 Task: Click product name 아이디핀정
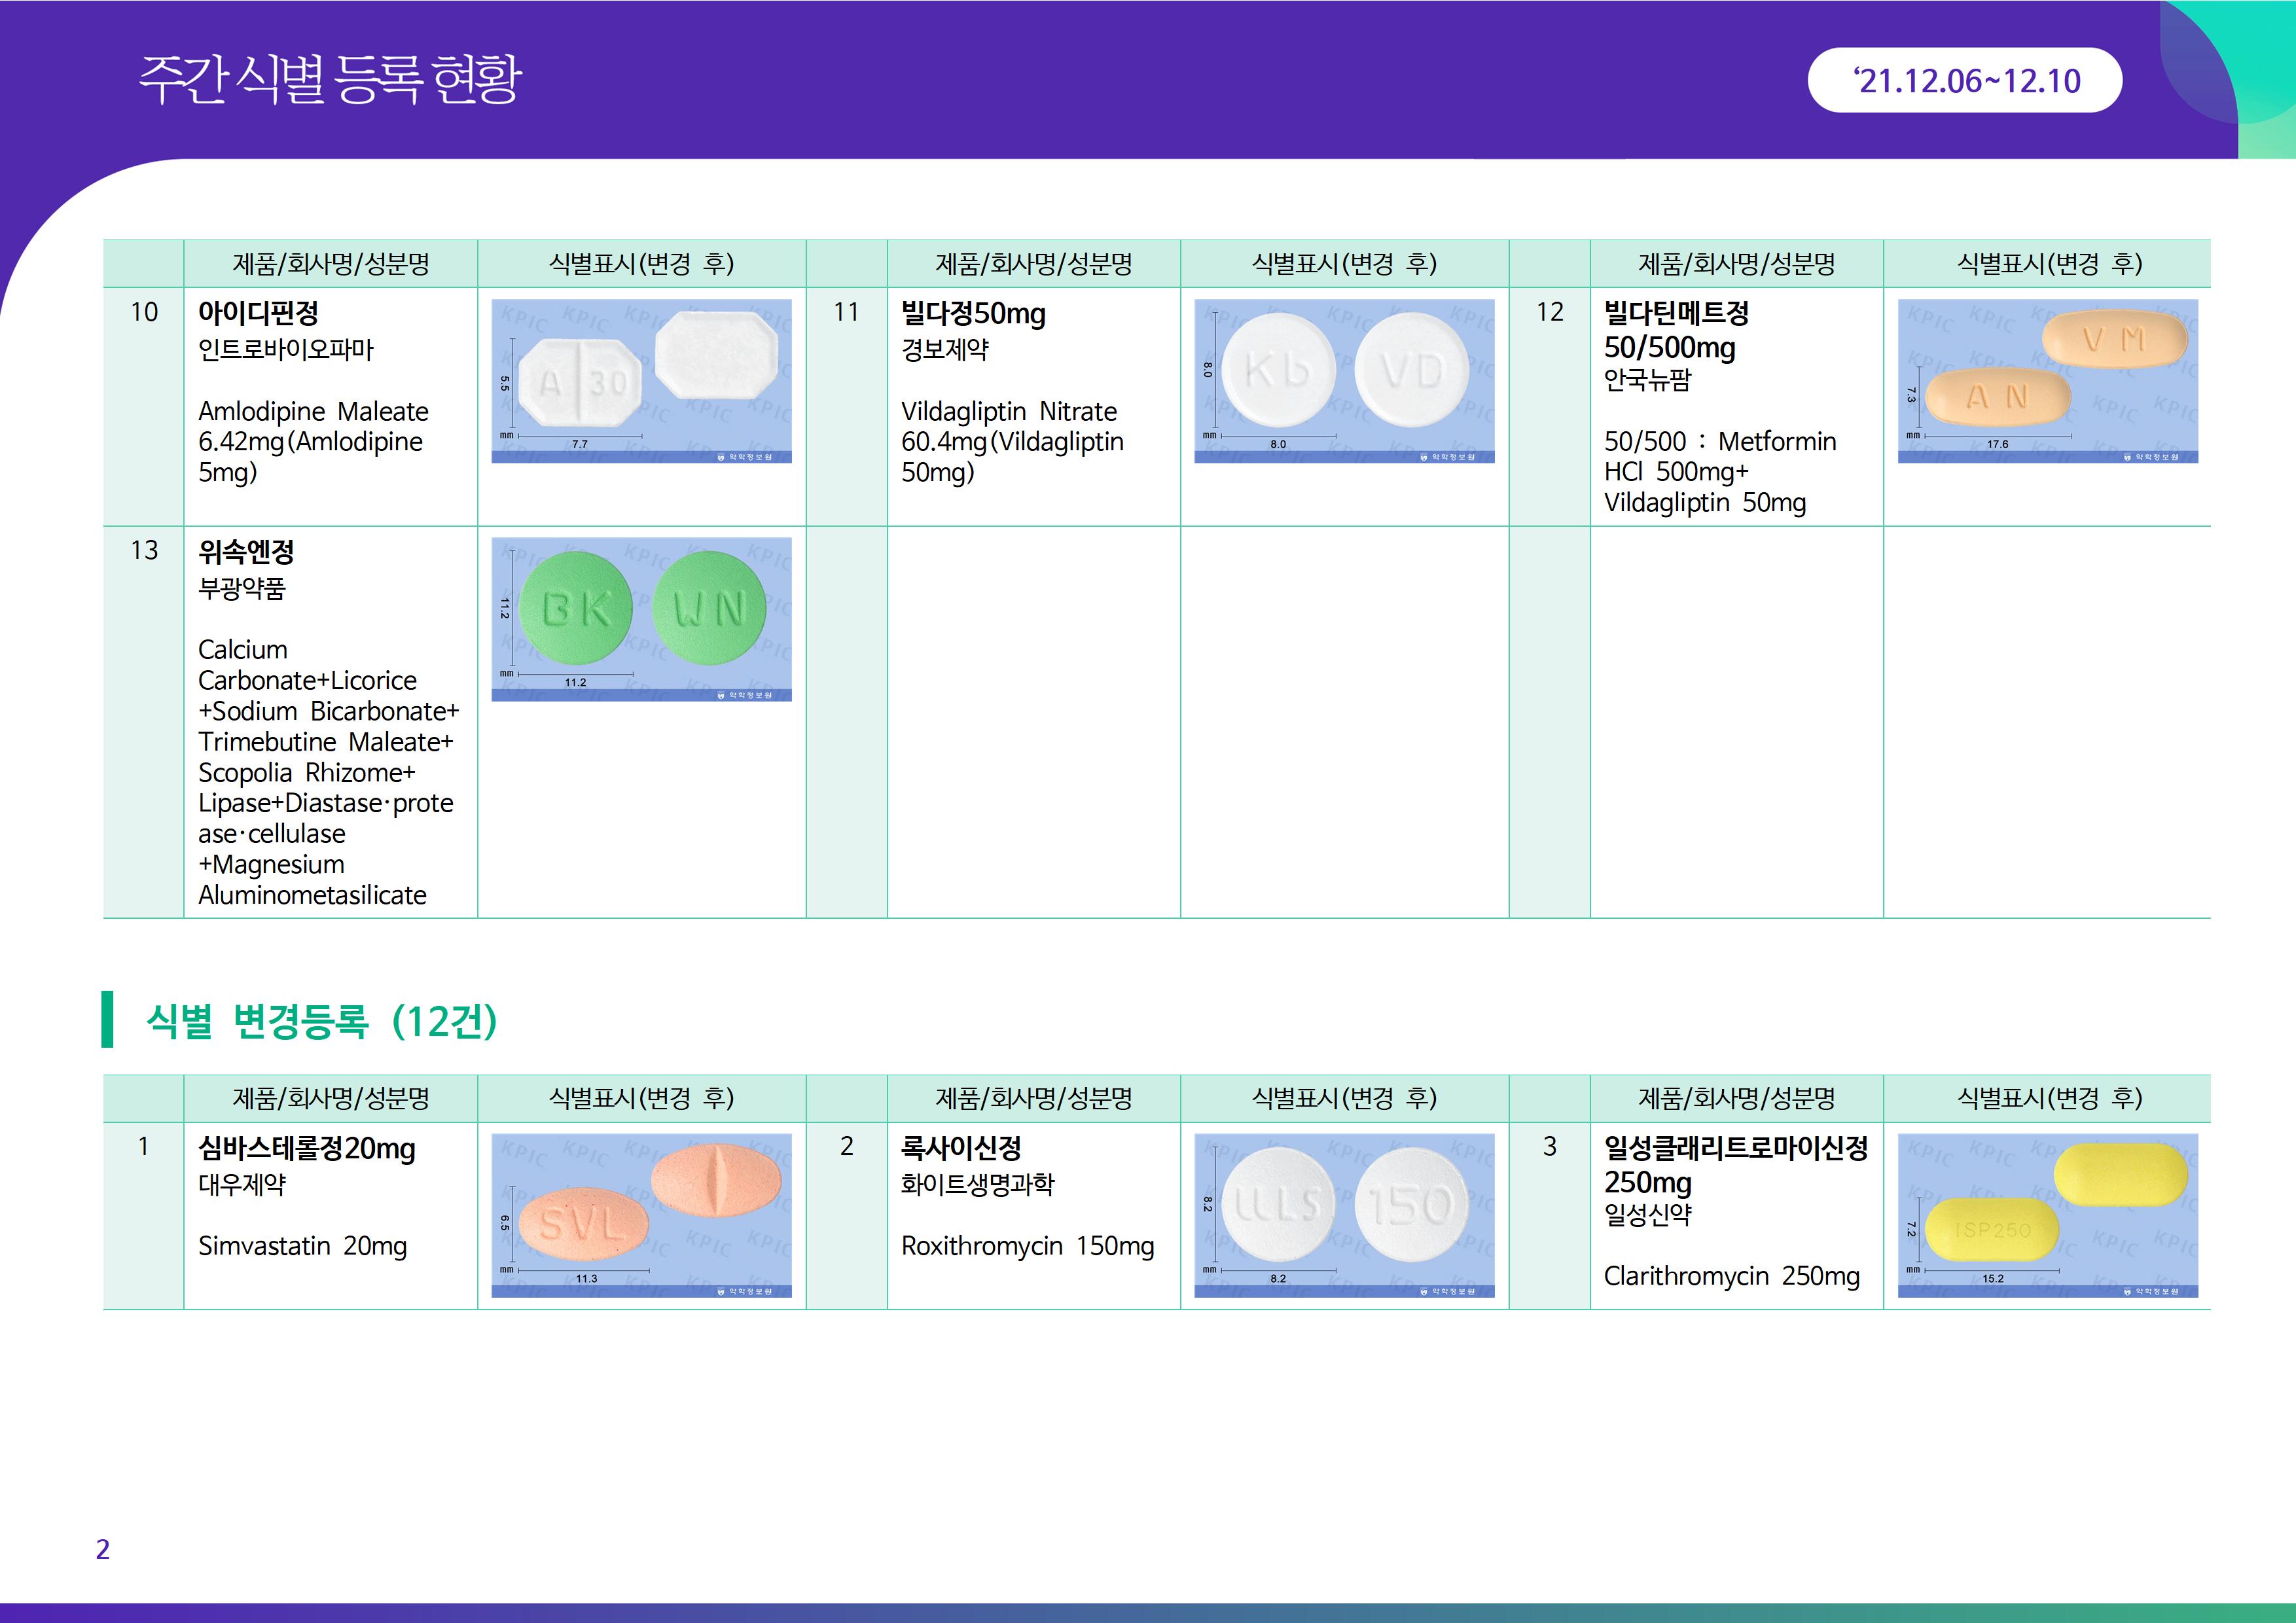tap(258, 313)
